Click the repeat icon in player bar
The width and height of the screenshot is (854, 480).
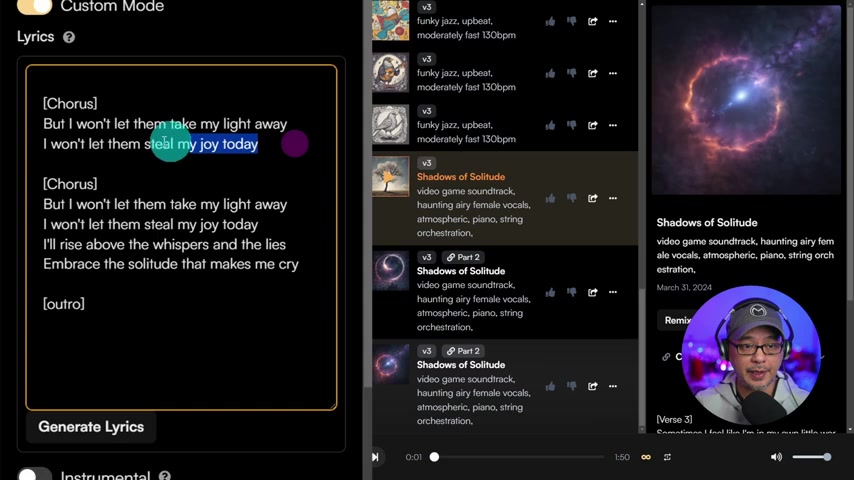pyautogui.click(x=667, y=457)
